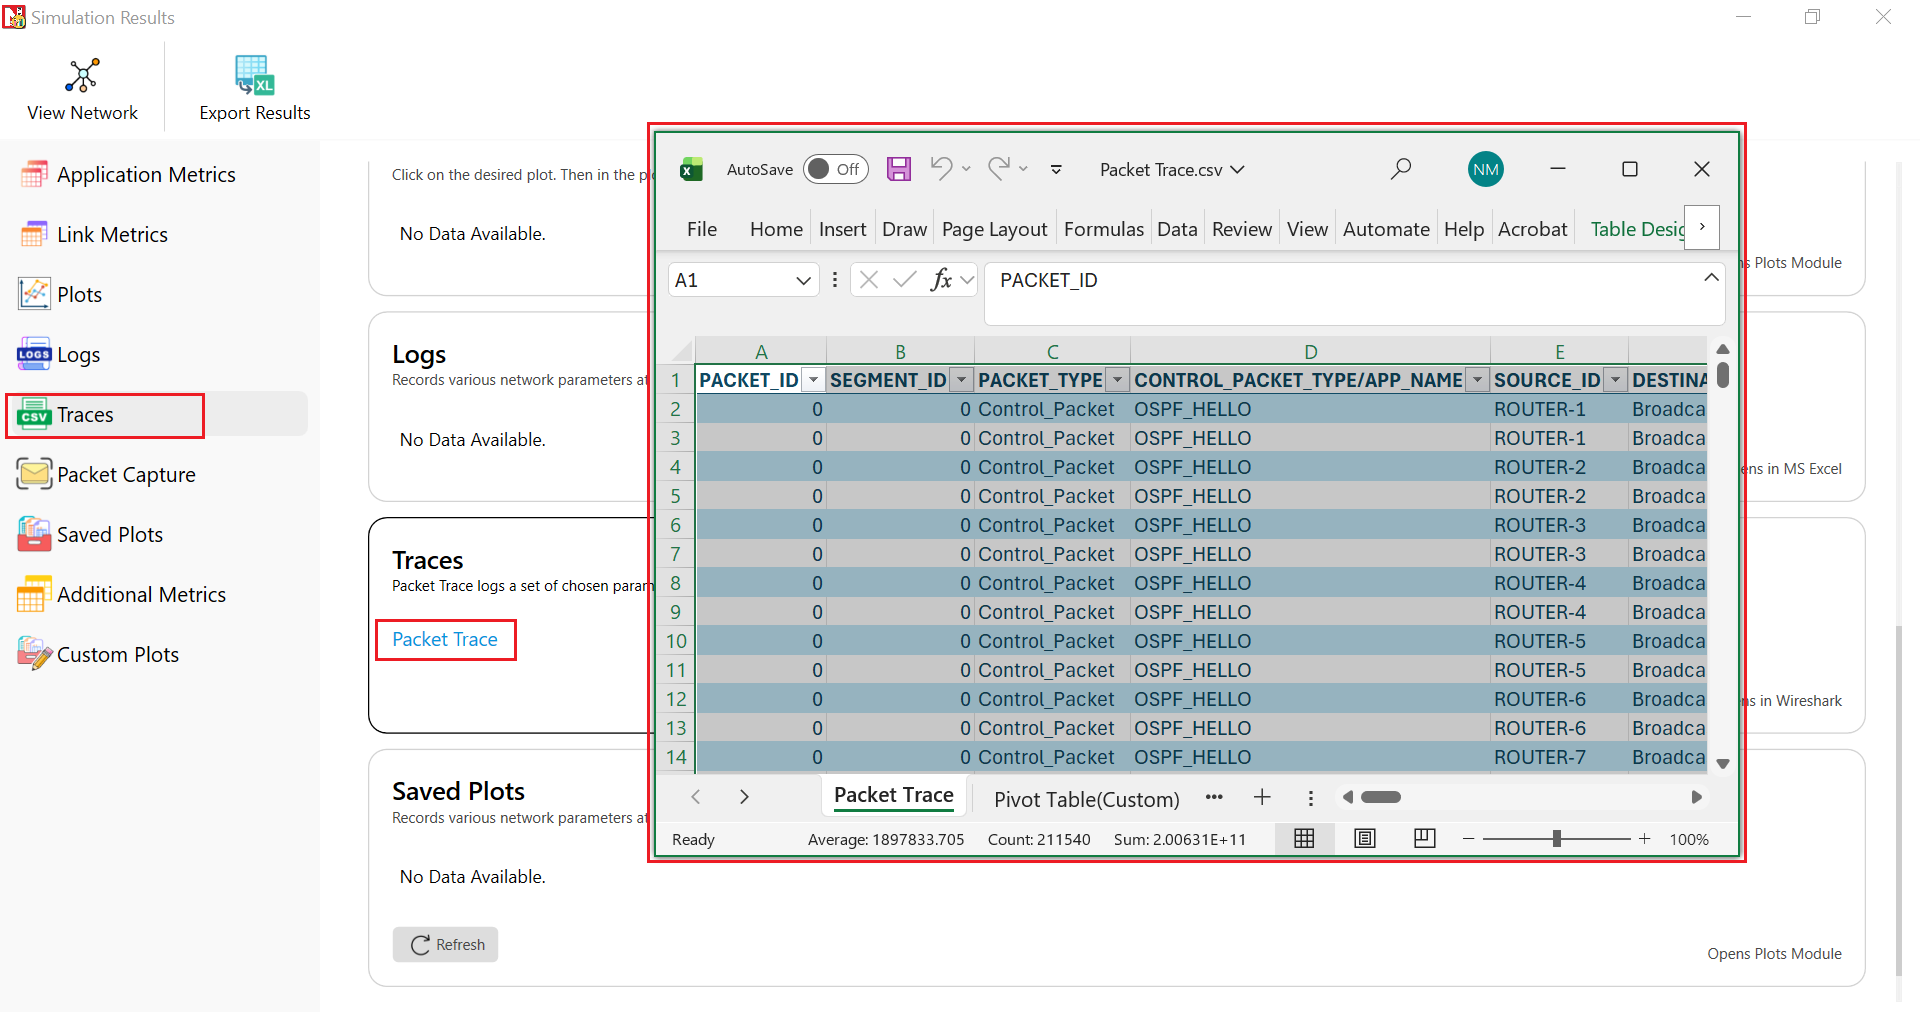1920x1012 pixels.
Task: Go to the next sheet with the arrow
Action: coord(744,797)
